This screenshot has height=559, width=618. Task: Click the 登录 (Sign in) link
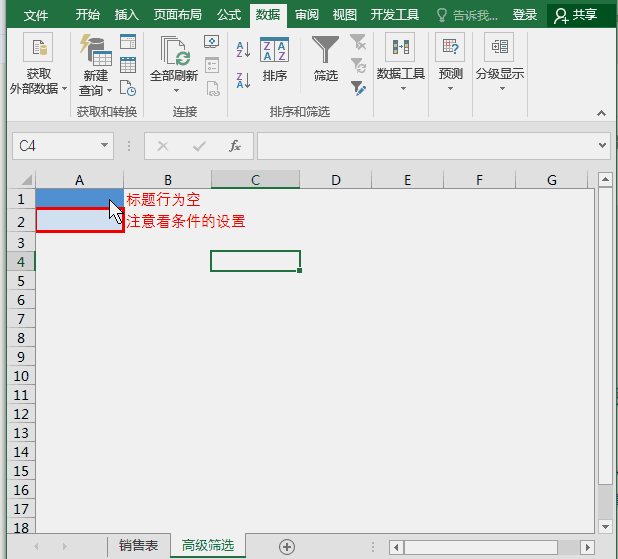524,15
